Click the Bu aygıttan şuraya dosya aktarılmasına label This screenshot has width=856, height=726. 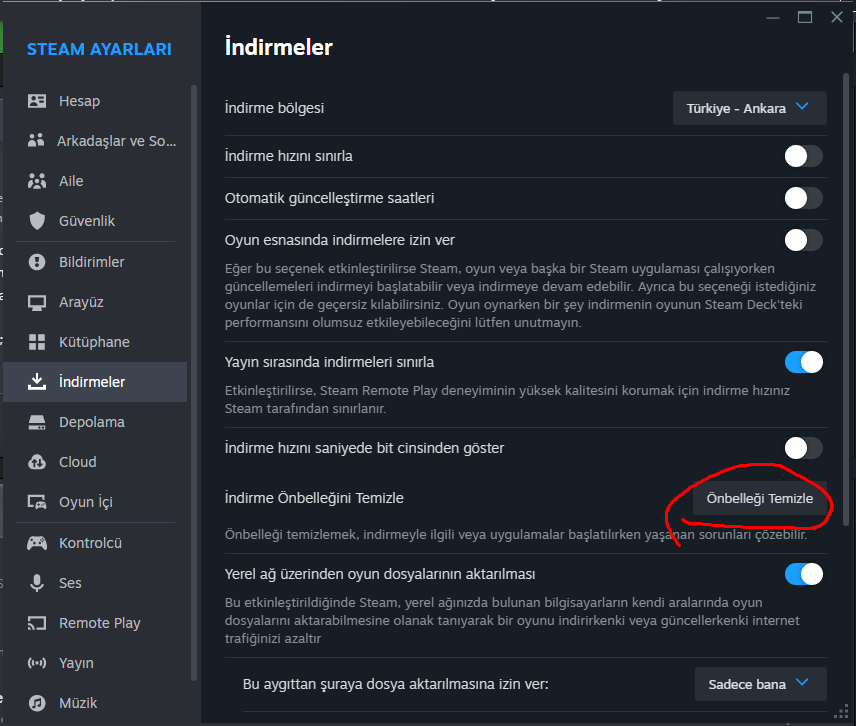coord(395,684)
